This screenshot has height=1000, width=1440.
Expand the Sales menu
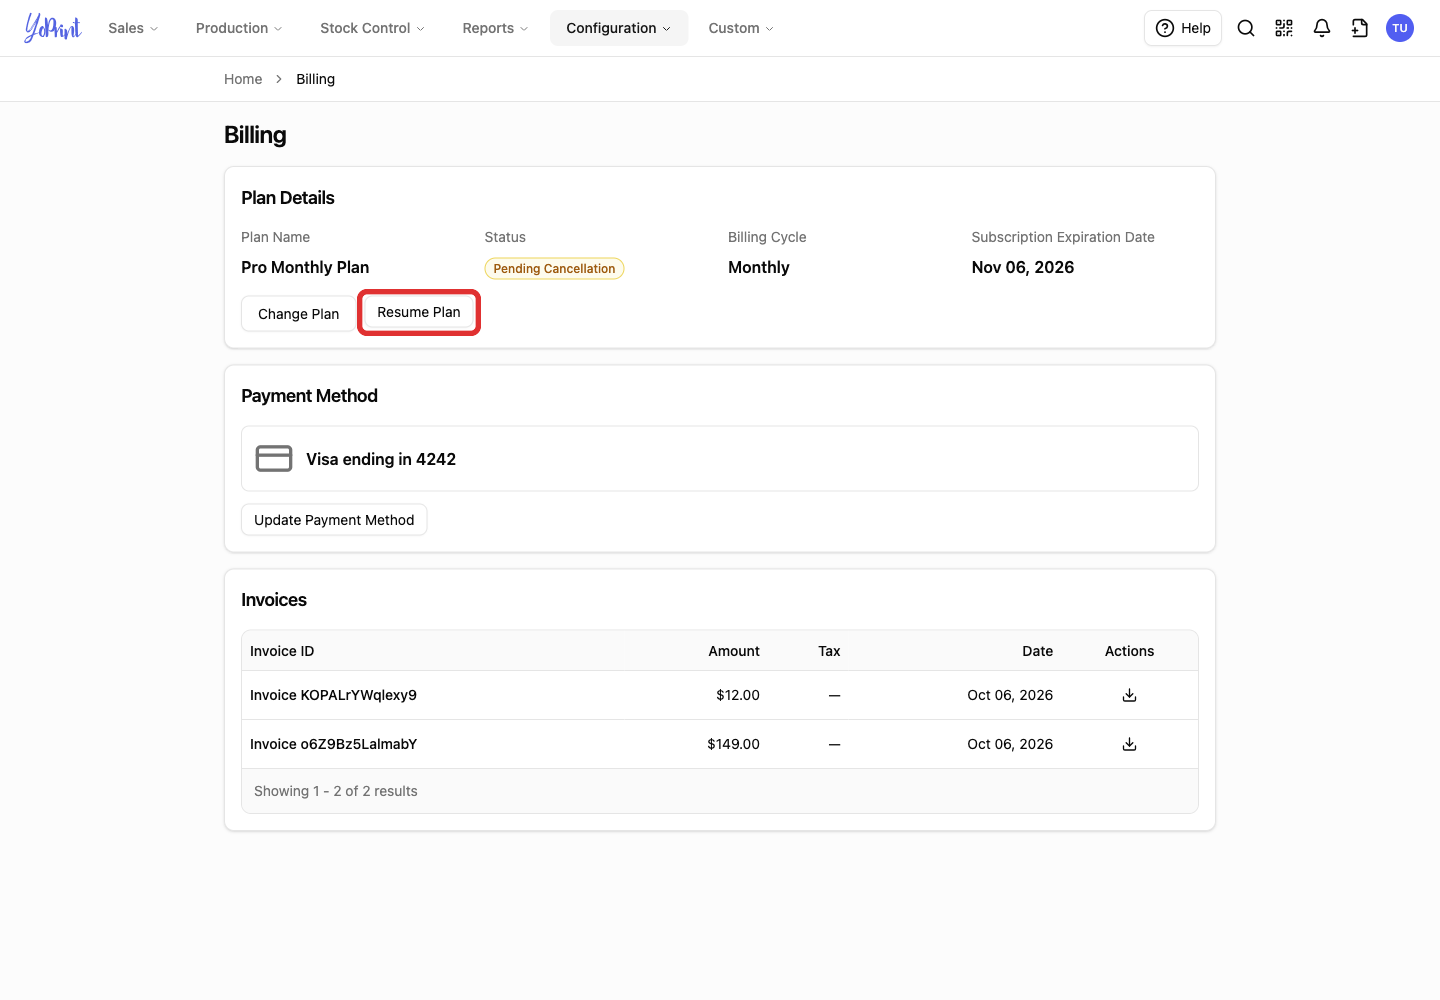(x=133, y=28)
